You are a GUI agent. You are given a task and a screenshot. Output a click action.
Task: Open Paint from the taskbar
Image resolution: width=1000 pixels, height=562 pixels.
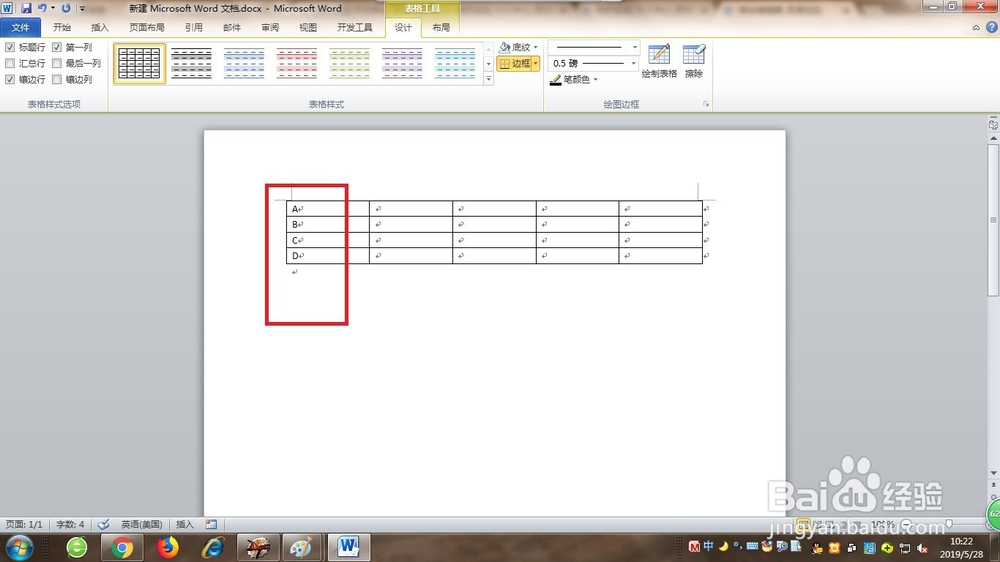coord(300,547)
